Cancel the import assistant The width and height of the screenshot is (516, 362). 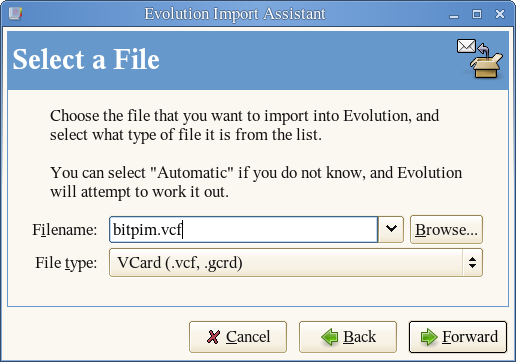tap(238, 337)
